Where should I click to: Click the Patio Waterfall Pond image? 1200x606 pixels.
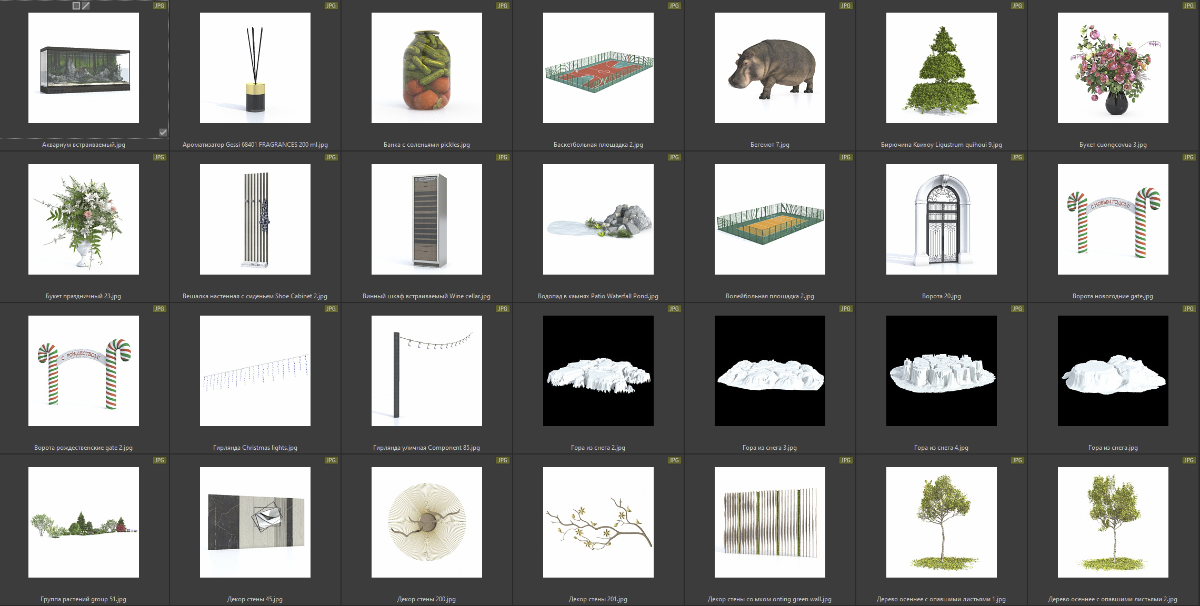point(598,219)
